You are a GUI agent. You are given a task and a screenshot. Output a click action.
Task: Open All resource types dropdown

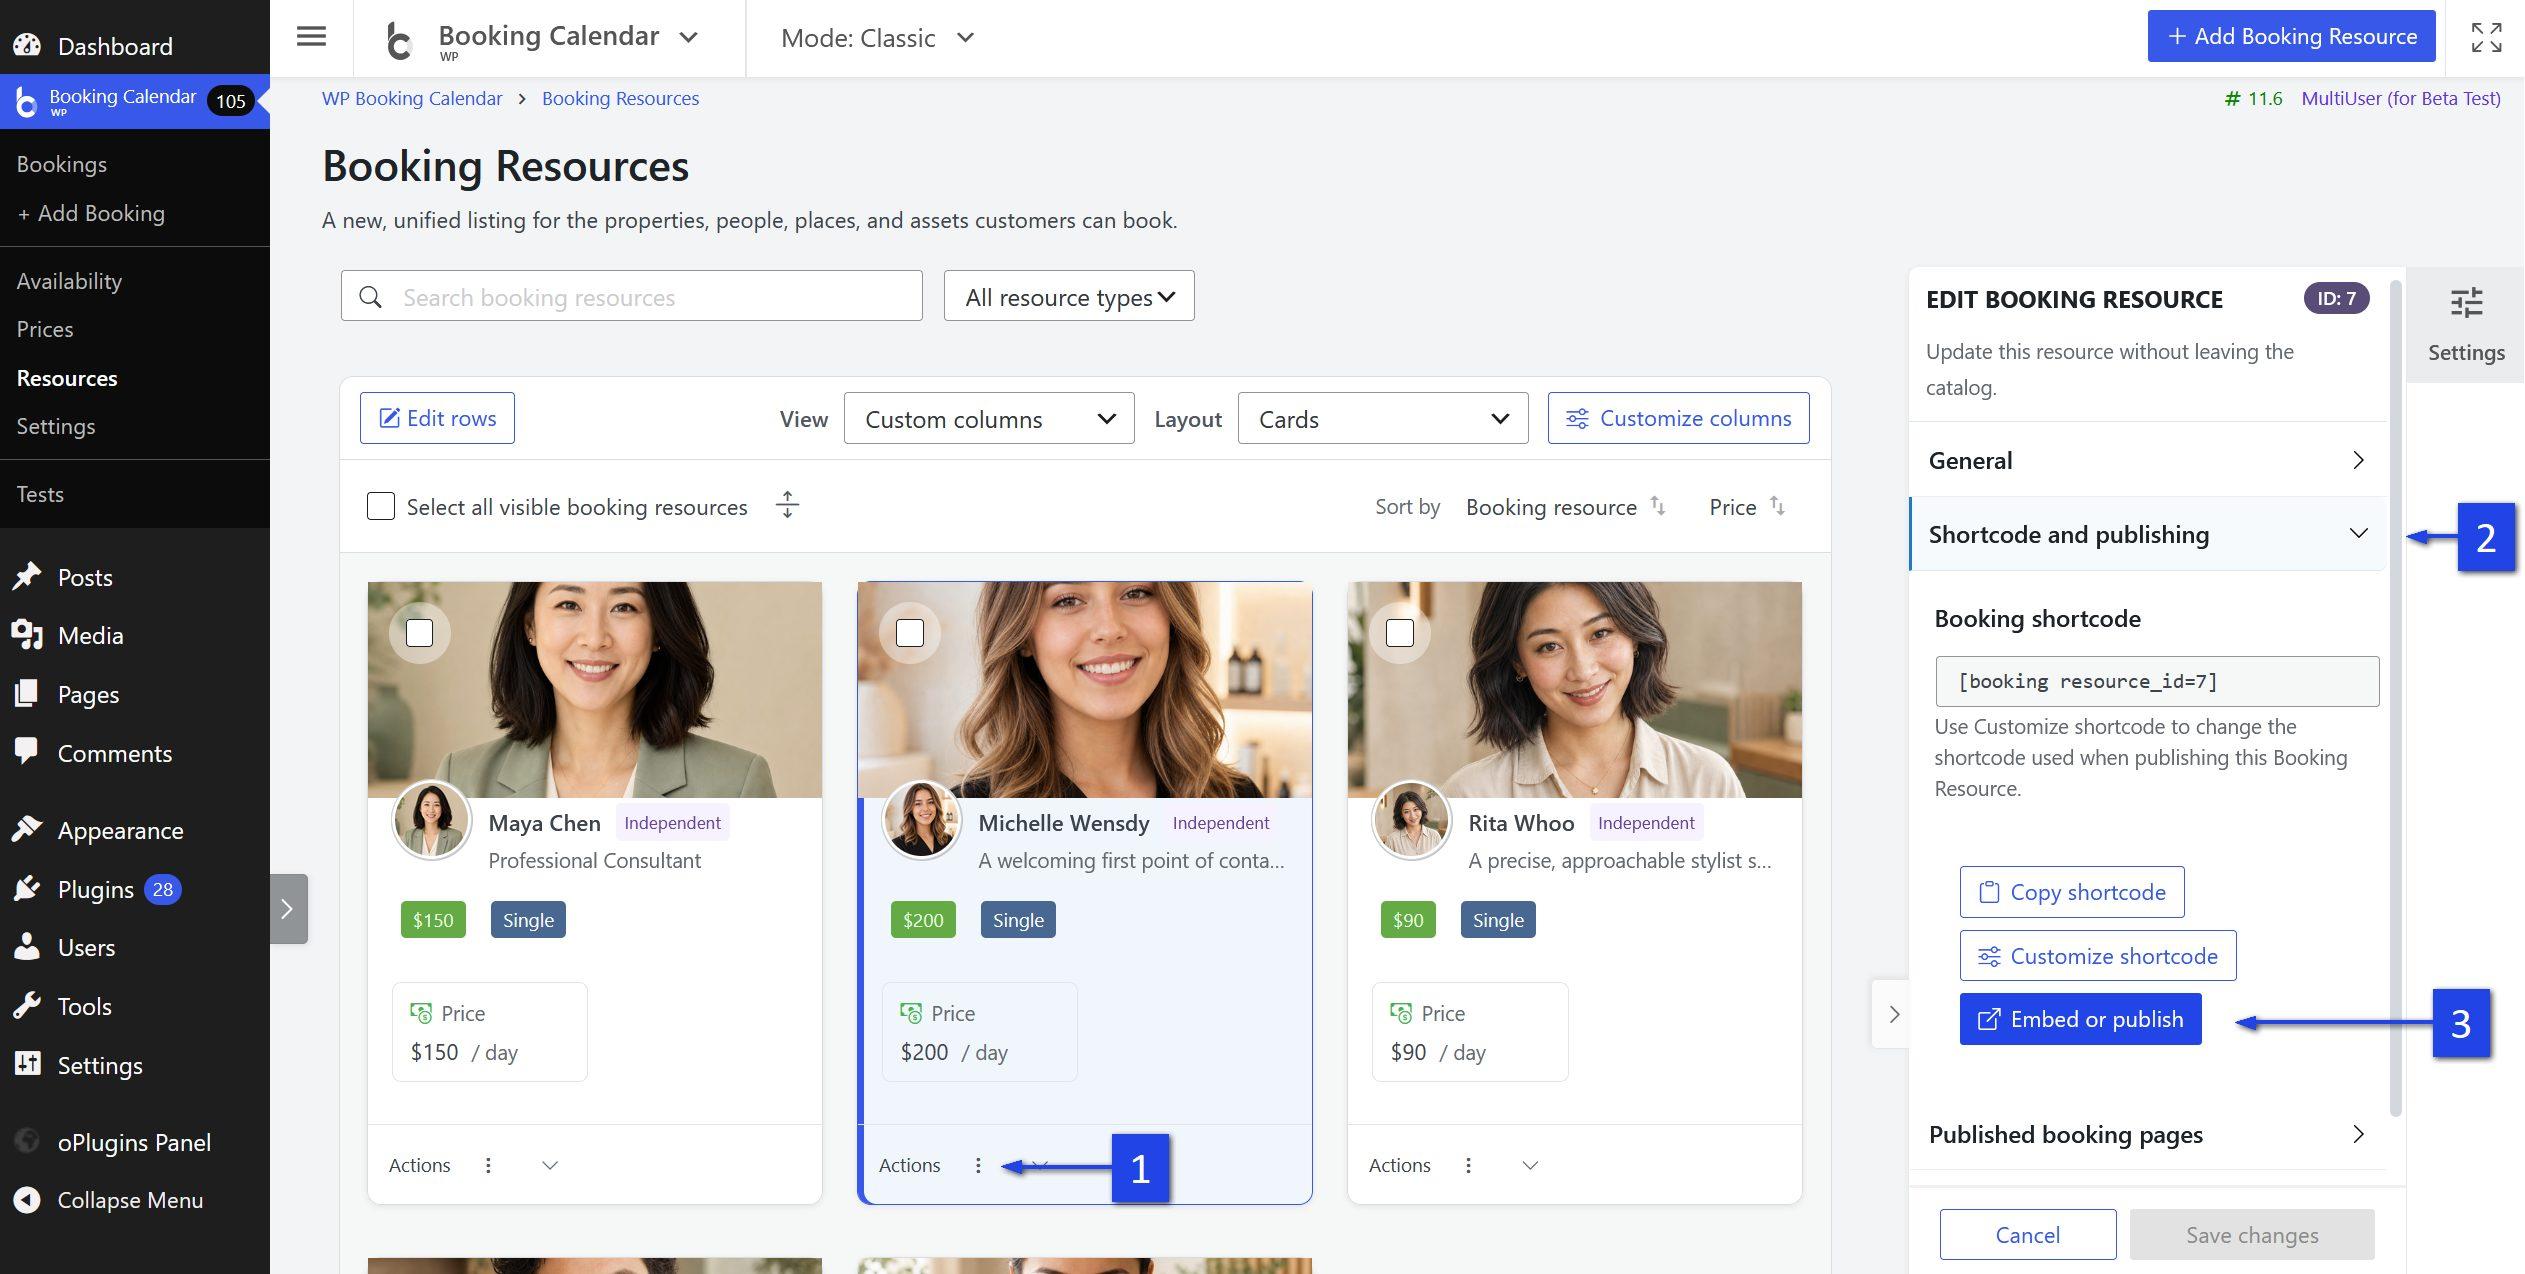(1069, 296)
